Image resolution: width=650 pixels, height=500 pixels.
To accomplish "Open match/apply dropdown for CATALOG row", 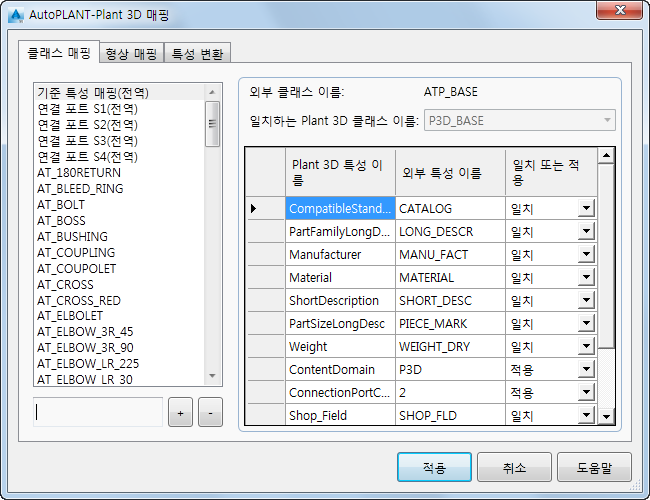I will tap(586, 208).
